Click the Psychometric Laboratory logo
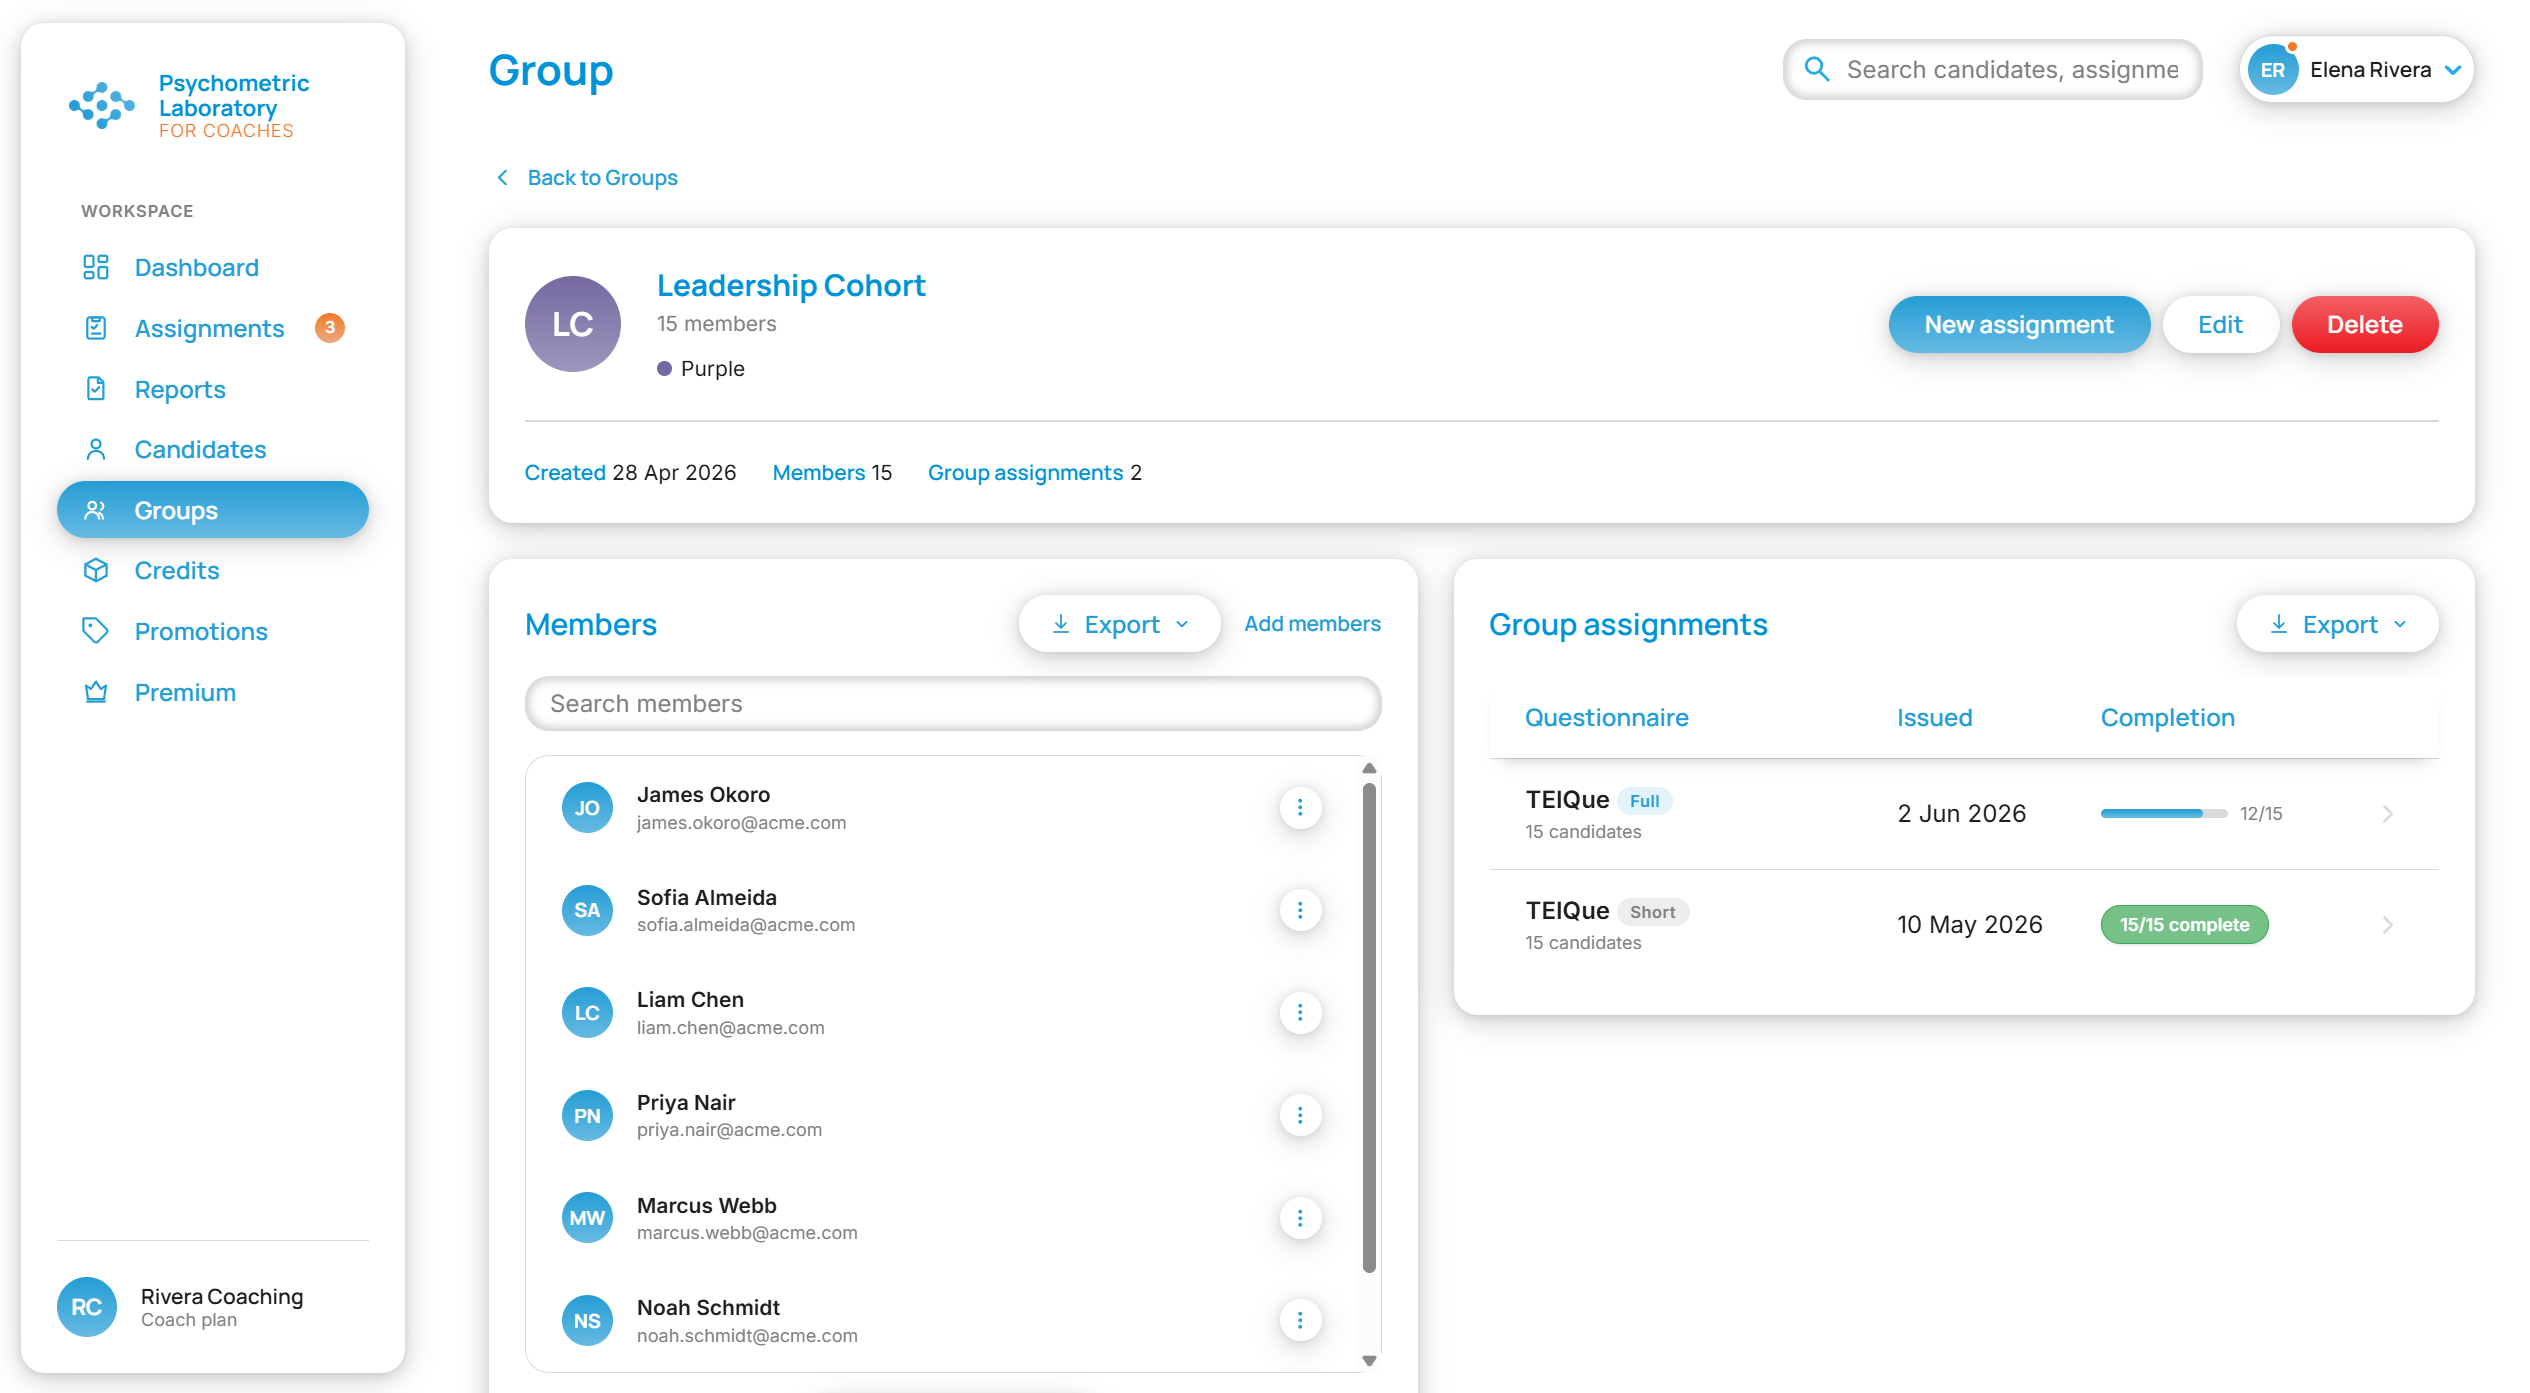 [x=189, y=105]
